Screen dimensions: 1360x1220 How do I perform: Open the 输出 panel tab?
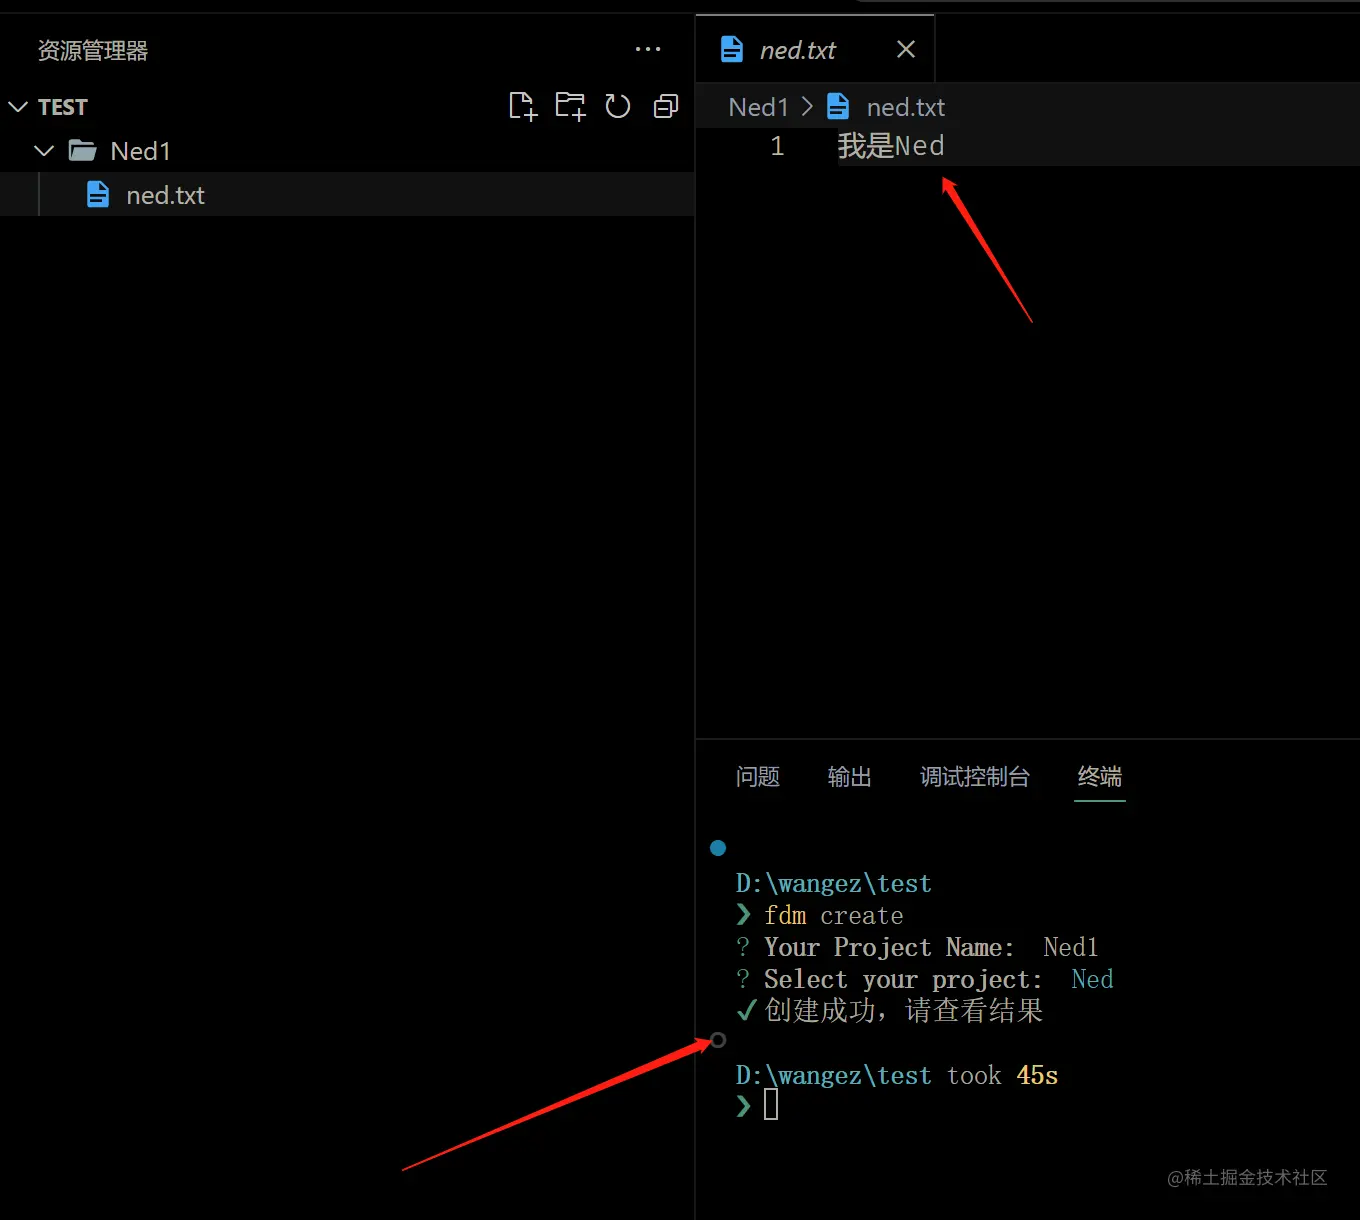tap(850, 777)
